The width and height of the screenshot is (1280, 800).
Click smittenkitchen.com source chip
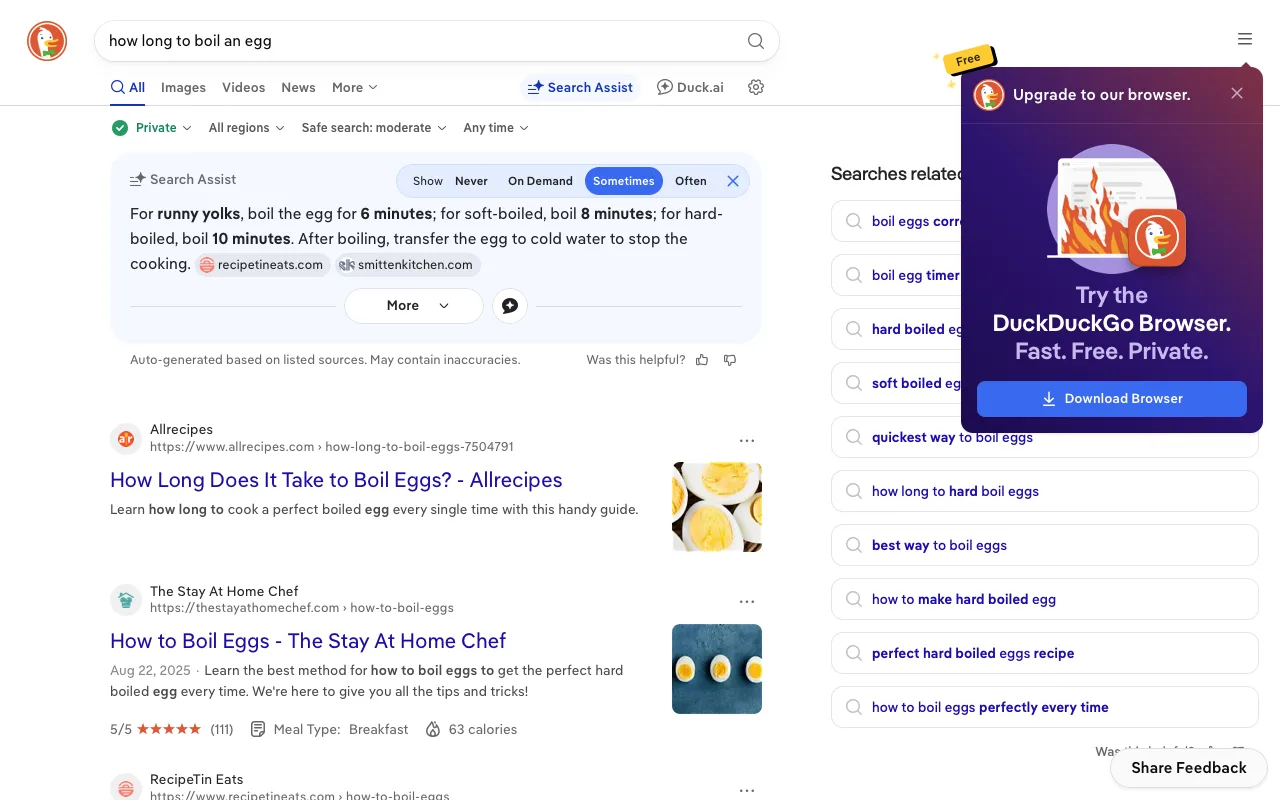(408, 265)
